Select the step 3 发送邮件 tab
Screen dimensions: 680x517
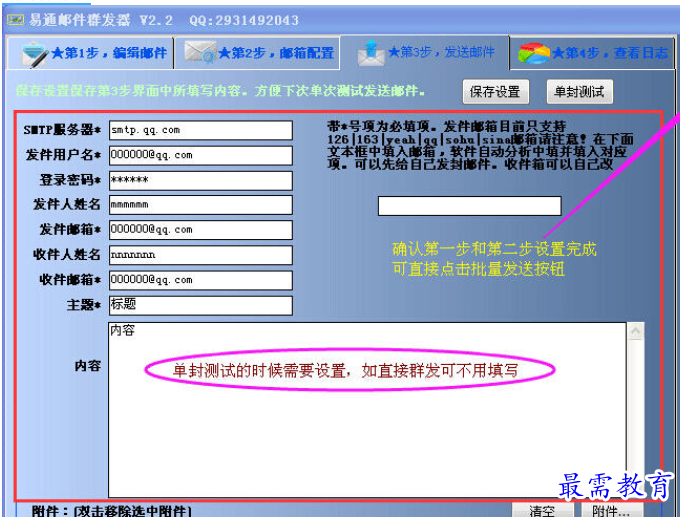425,53
